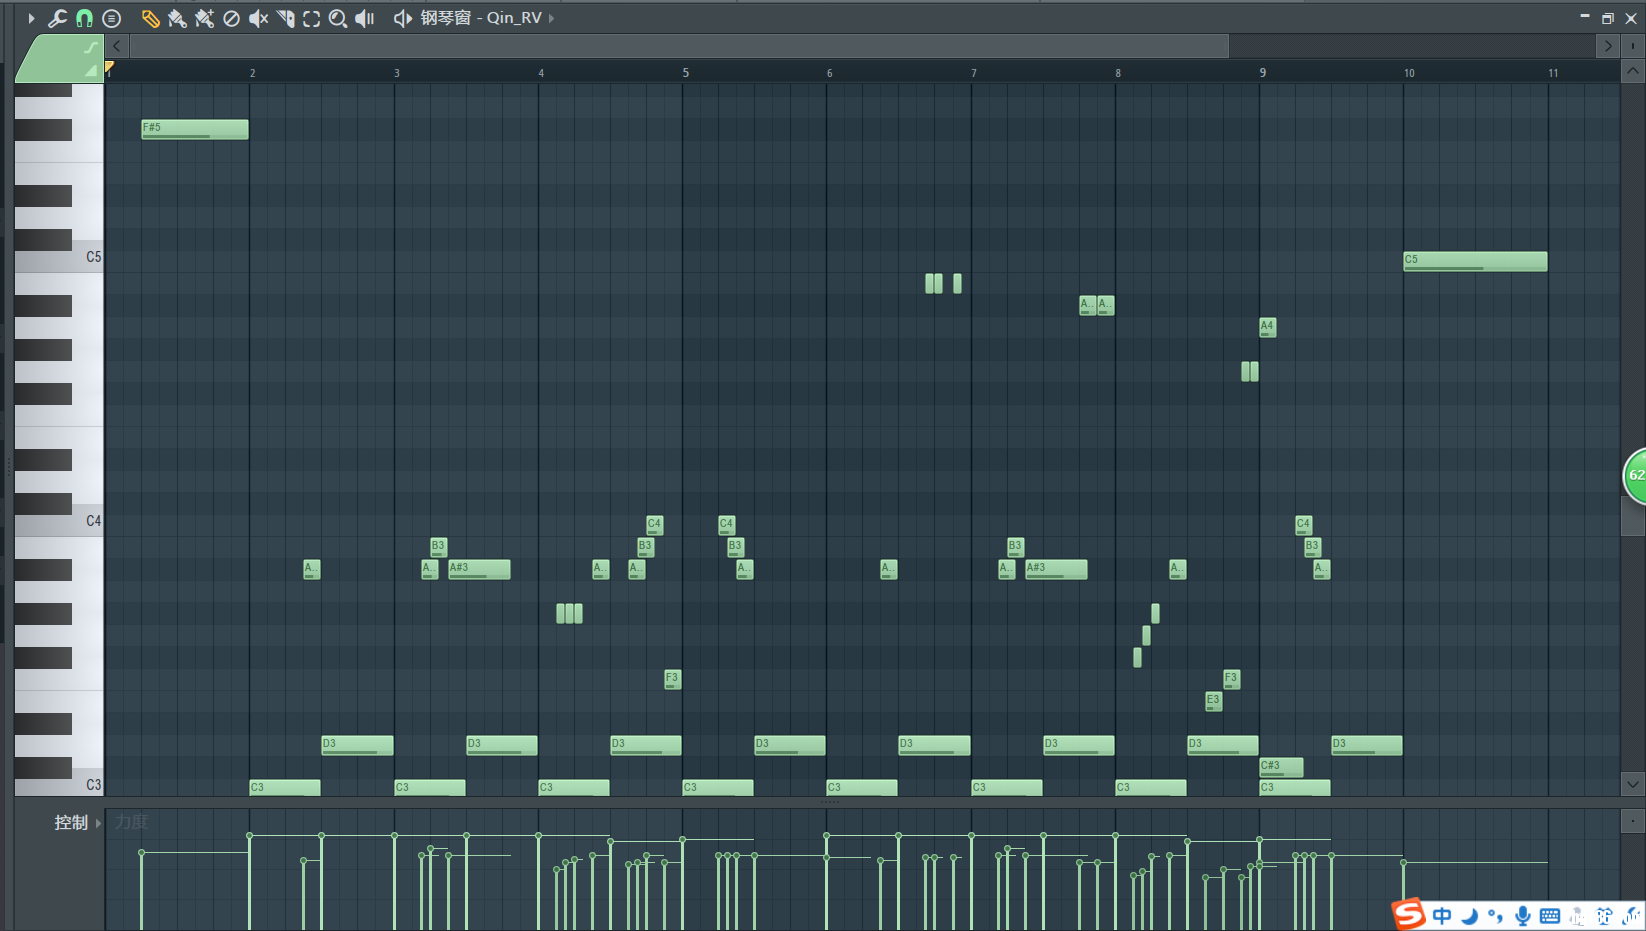Select the E3 note

[1213, 701]
